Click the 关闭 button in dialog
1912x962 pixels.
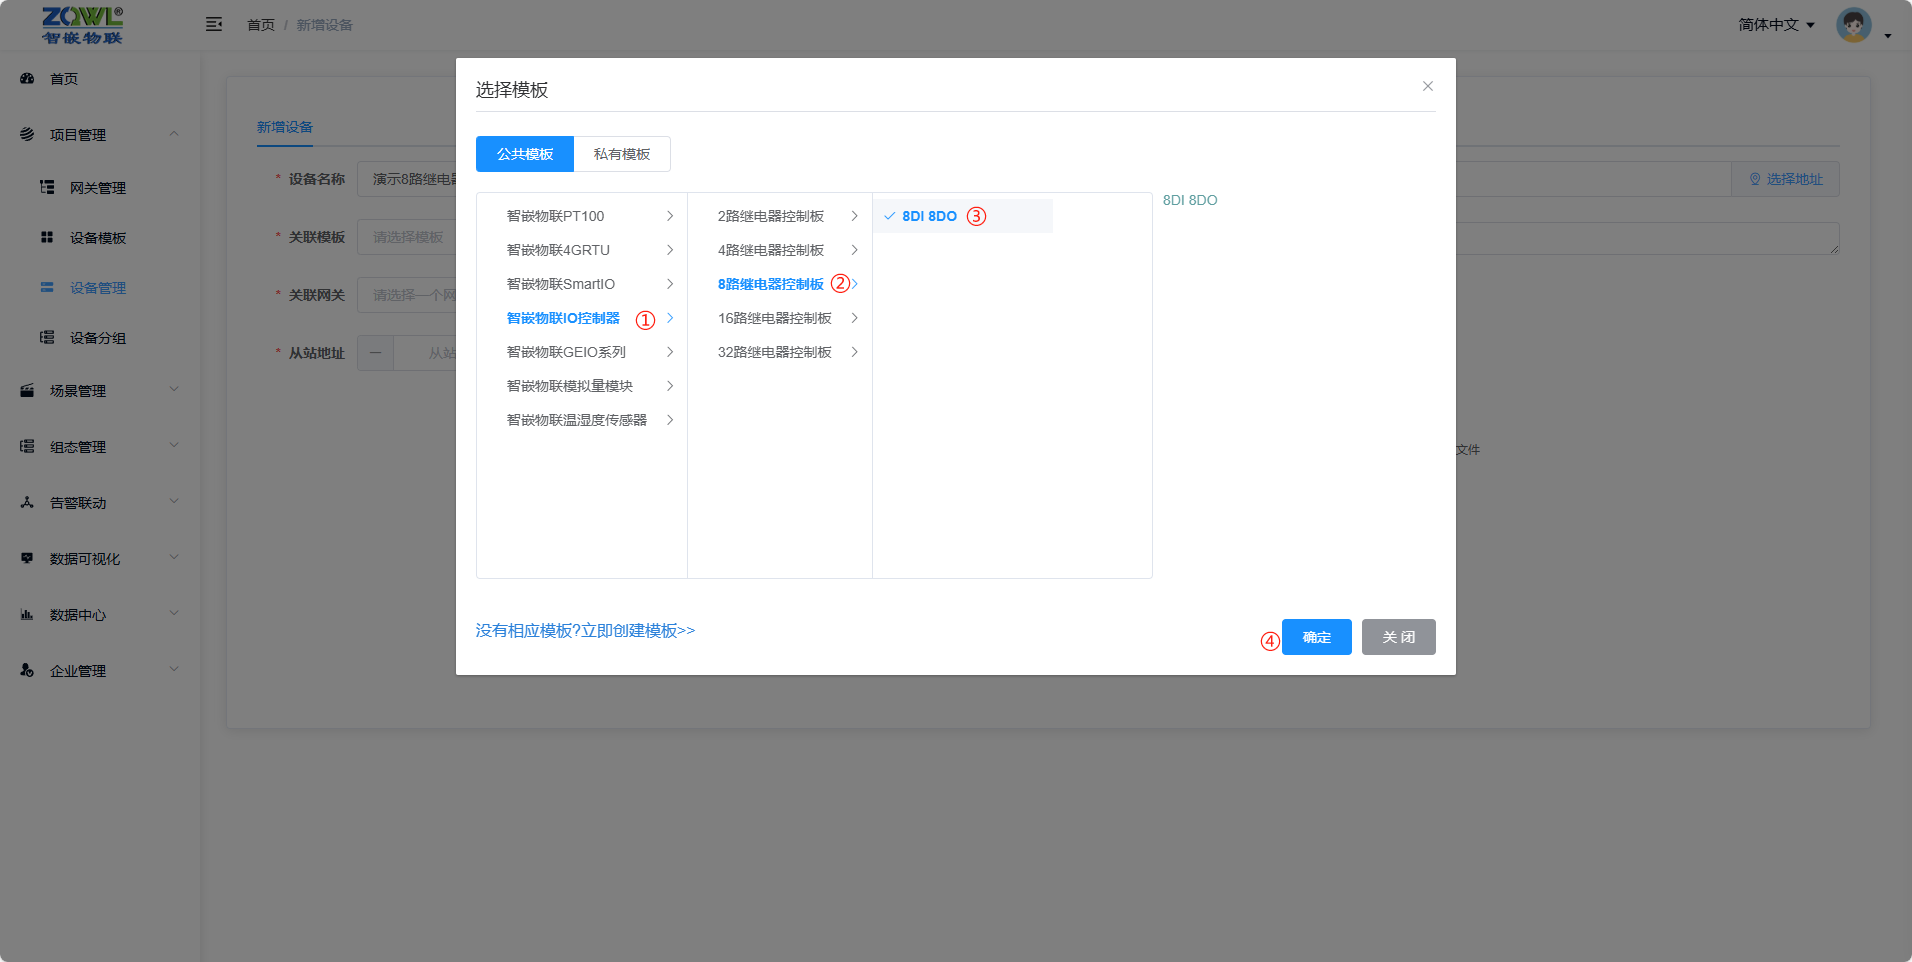[1399, 637]
